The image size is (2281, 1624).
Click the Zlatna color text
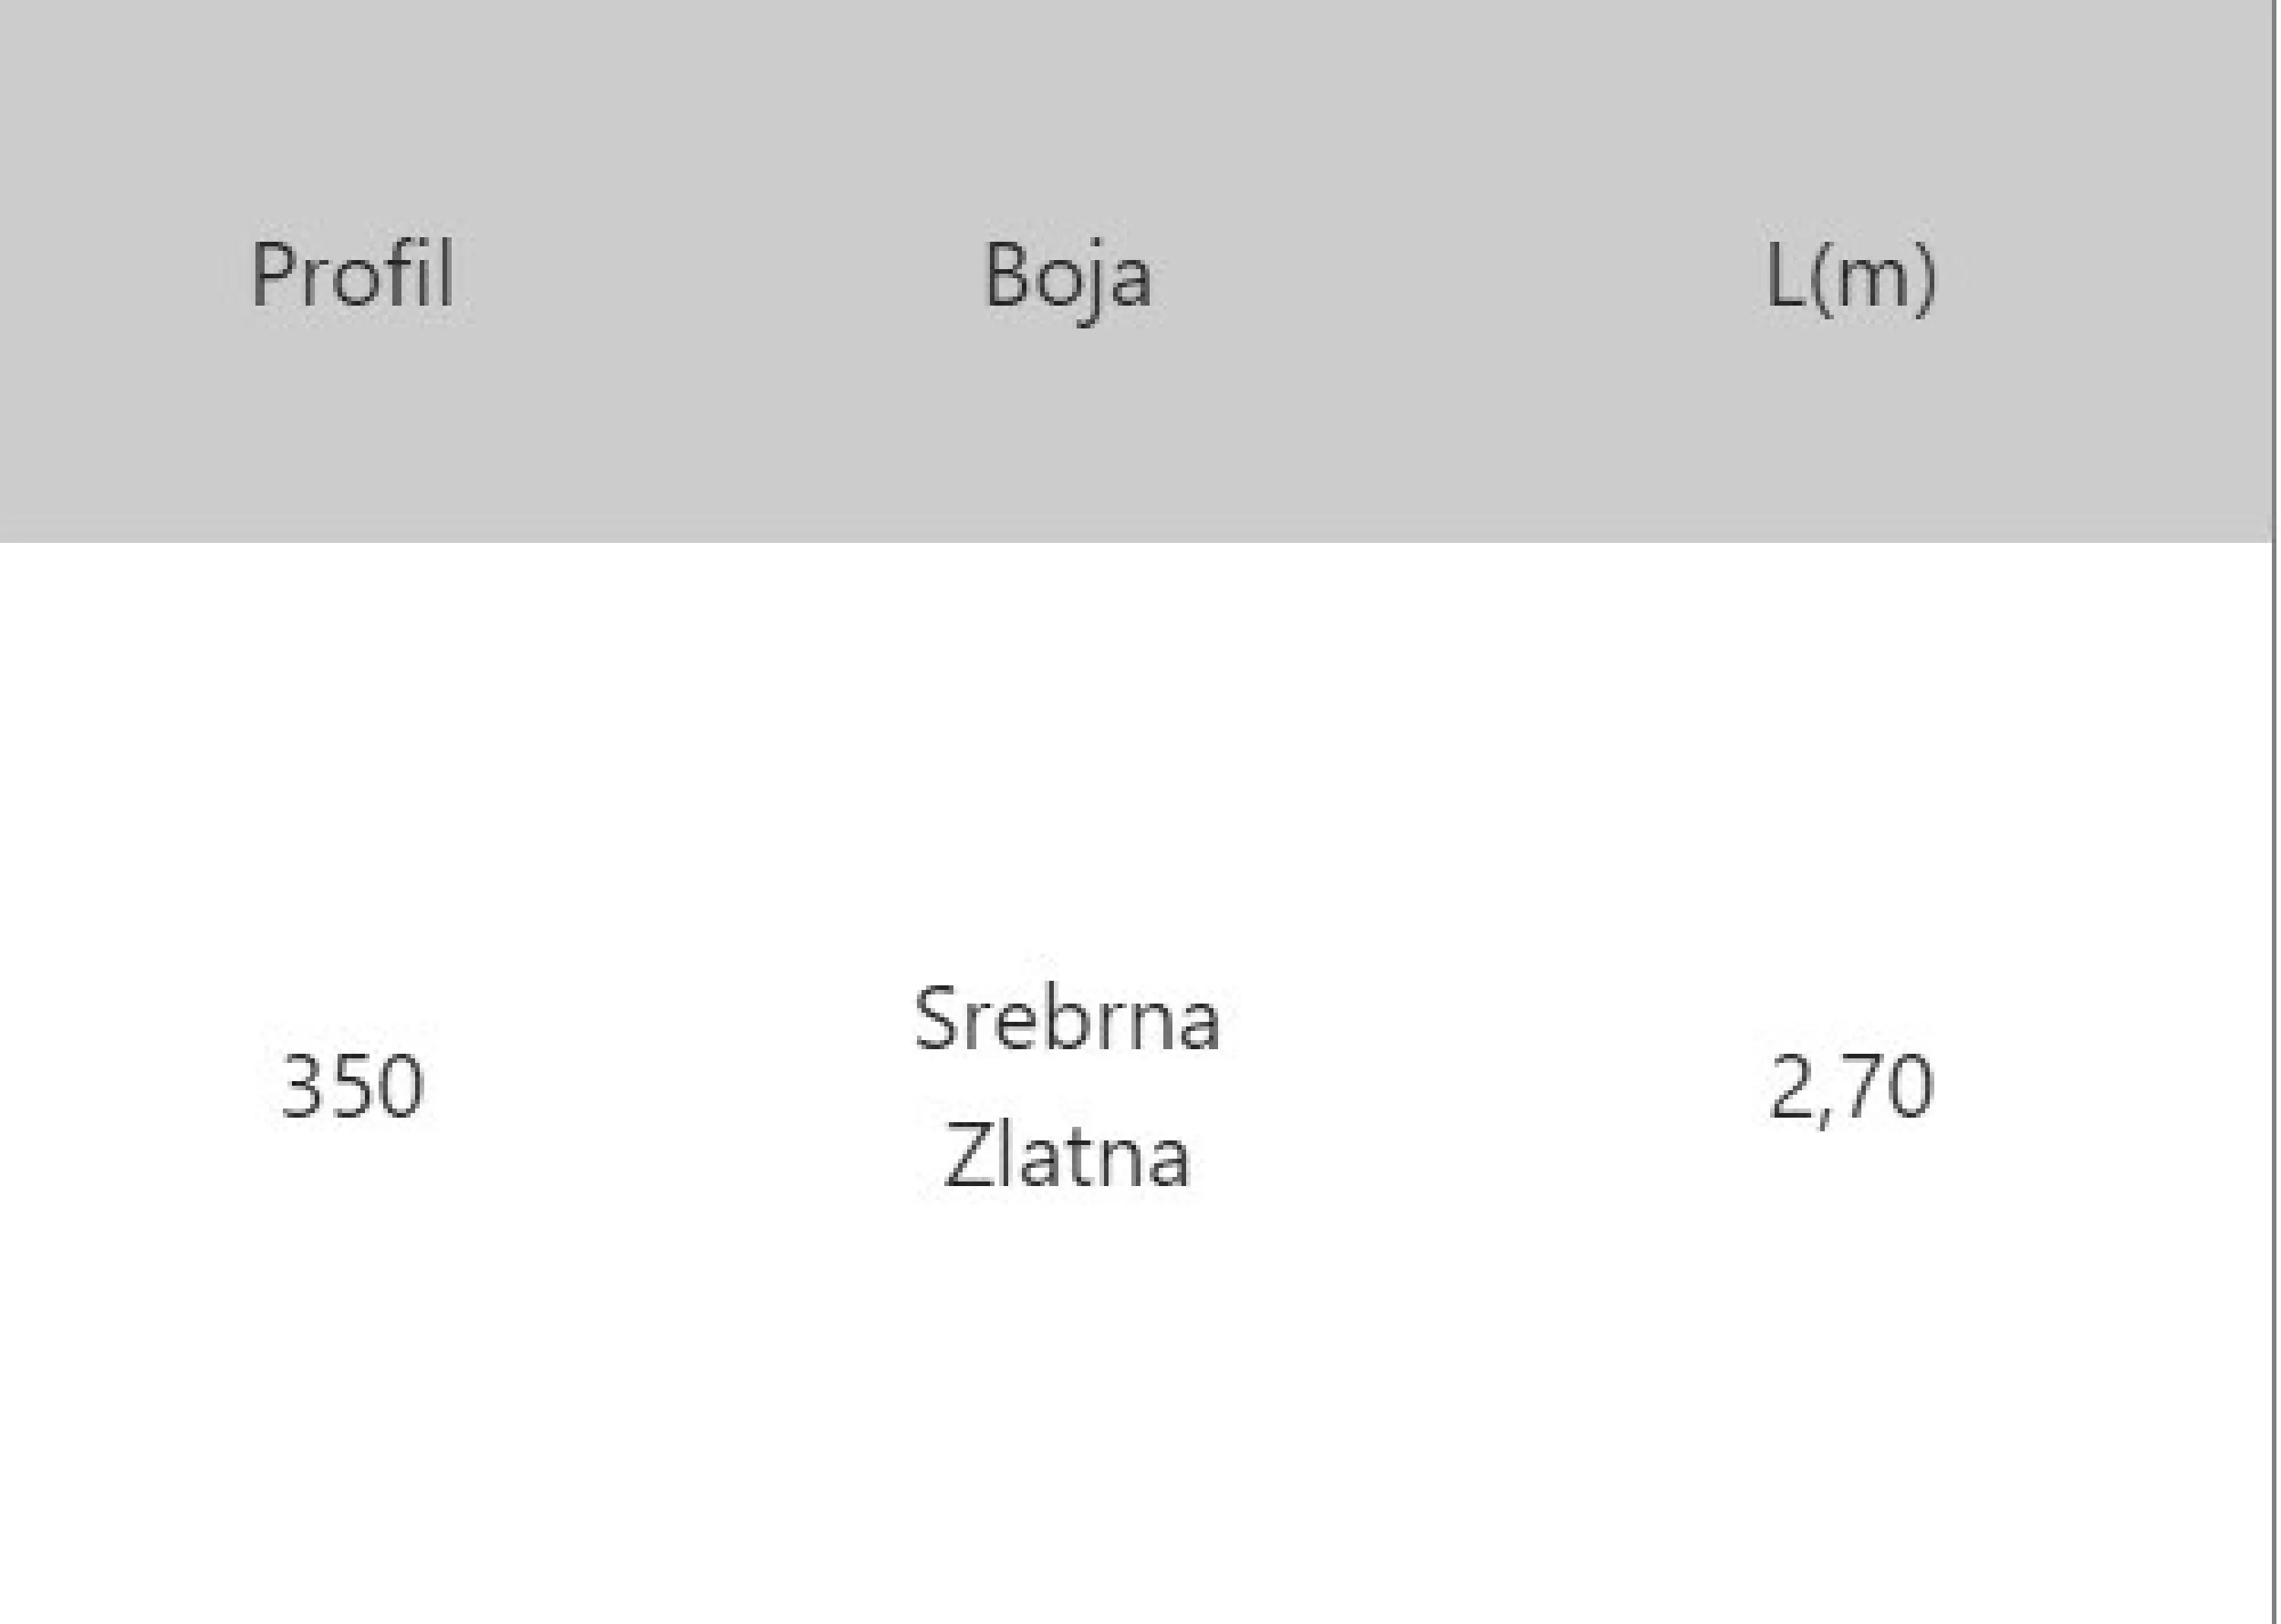1067,1156
